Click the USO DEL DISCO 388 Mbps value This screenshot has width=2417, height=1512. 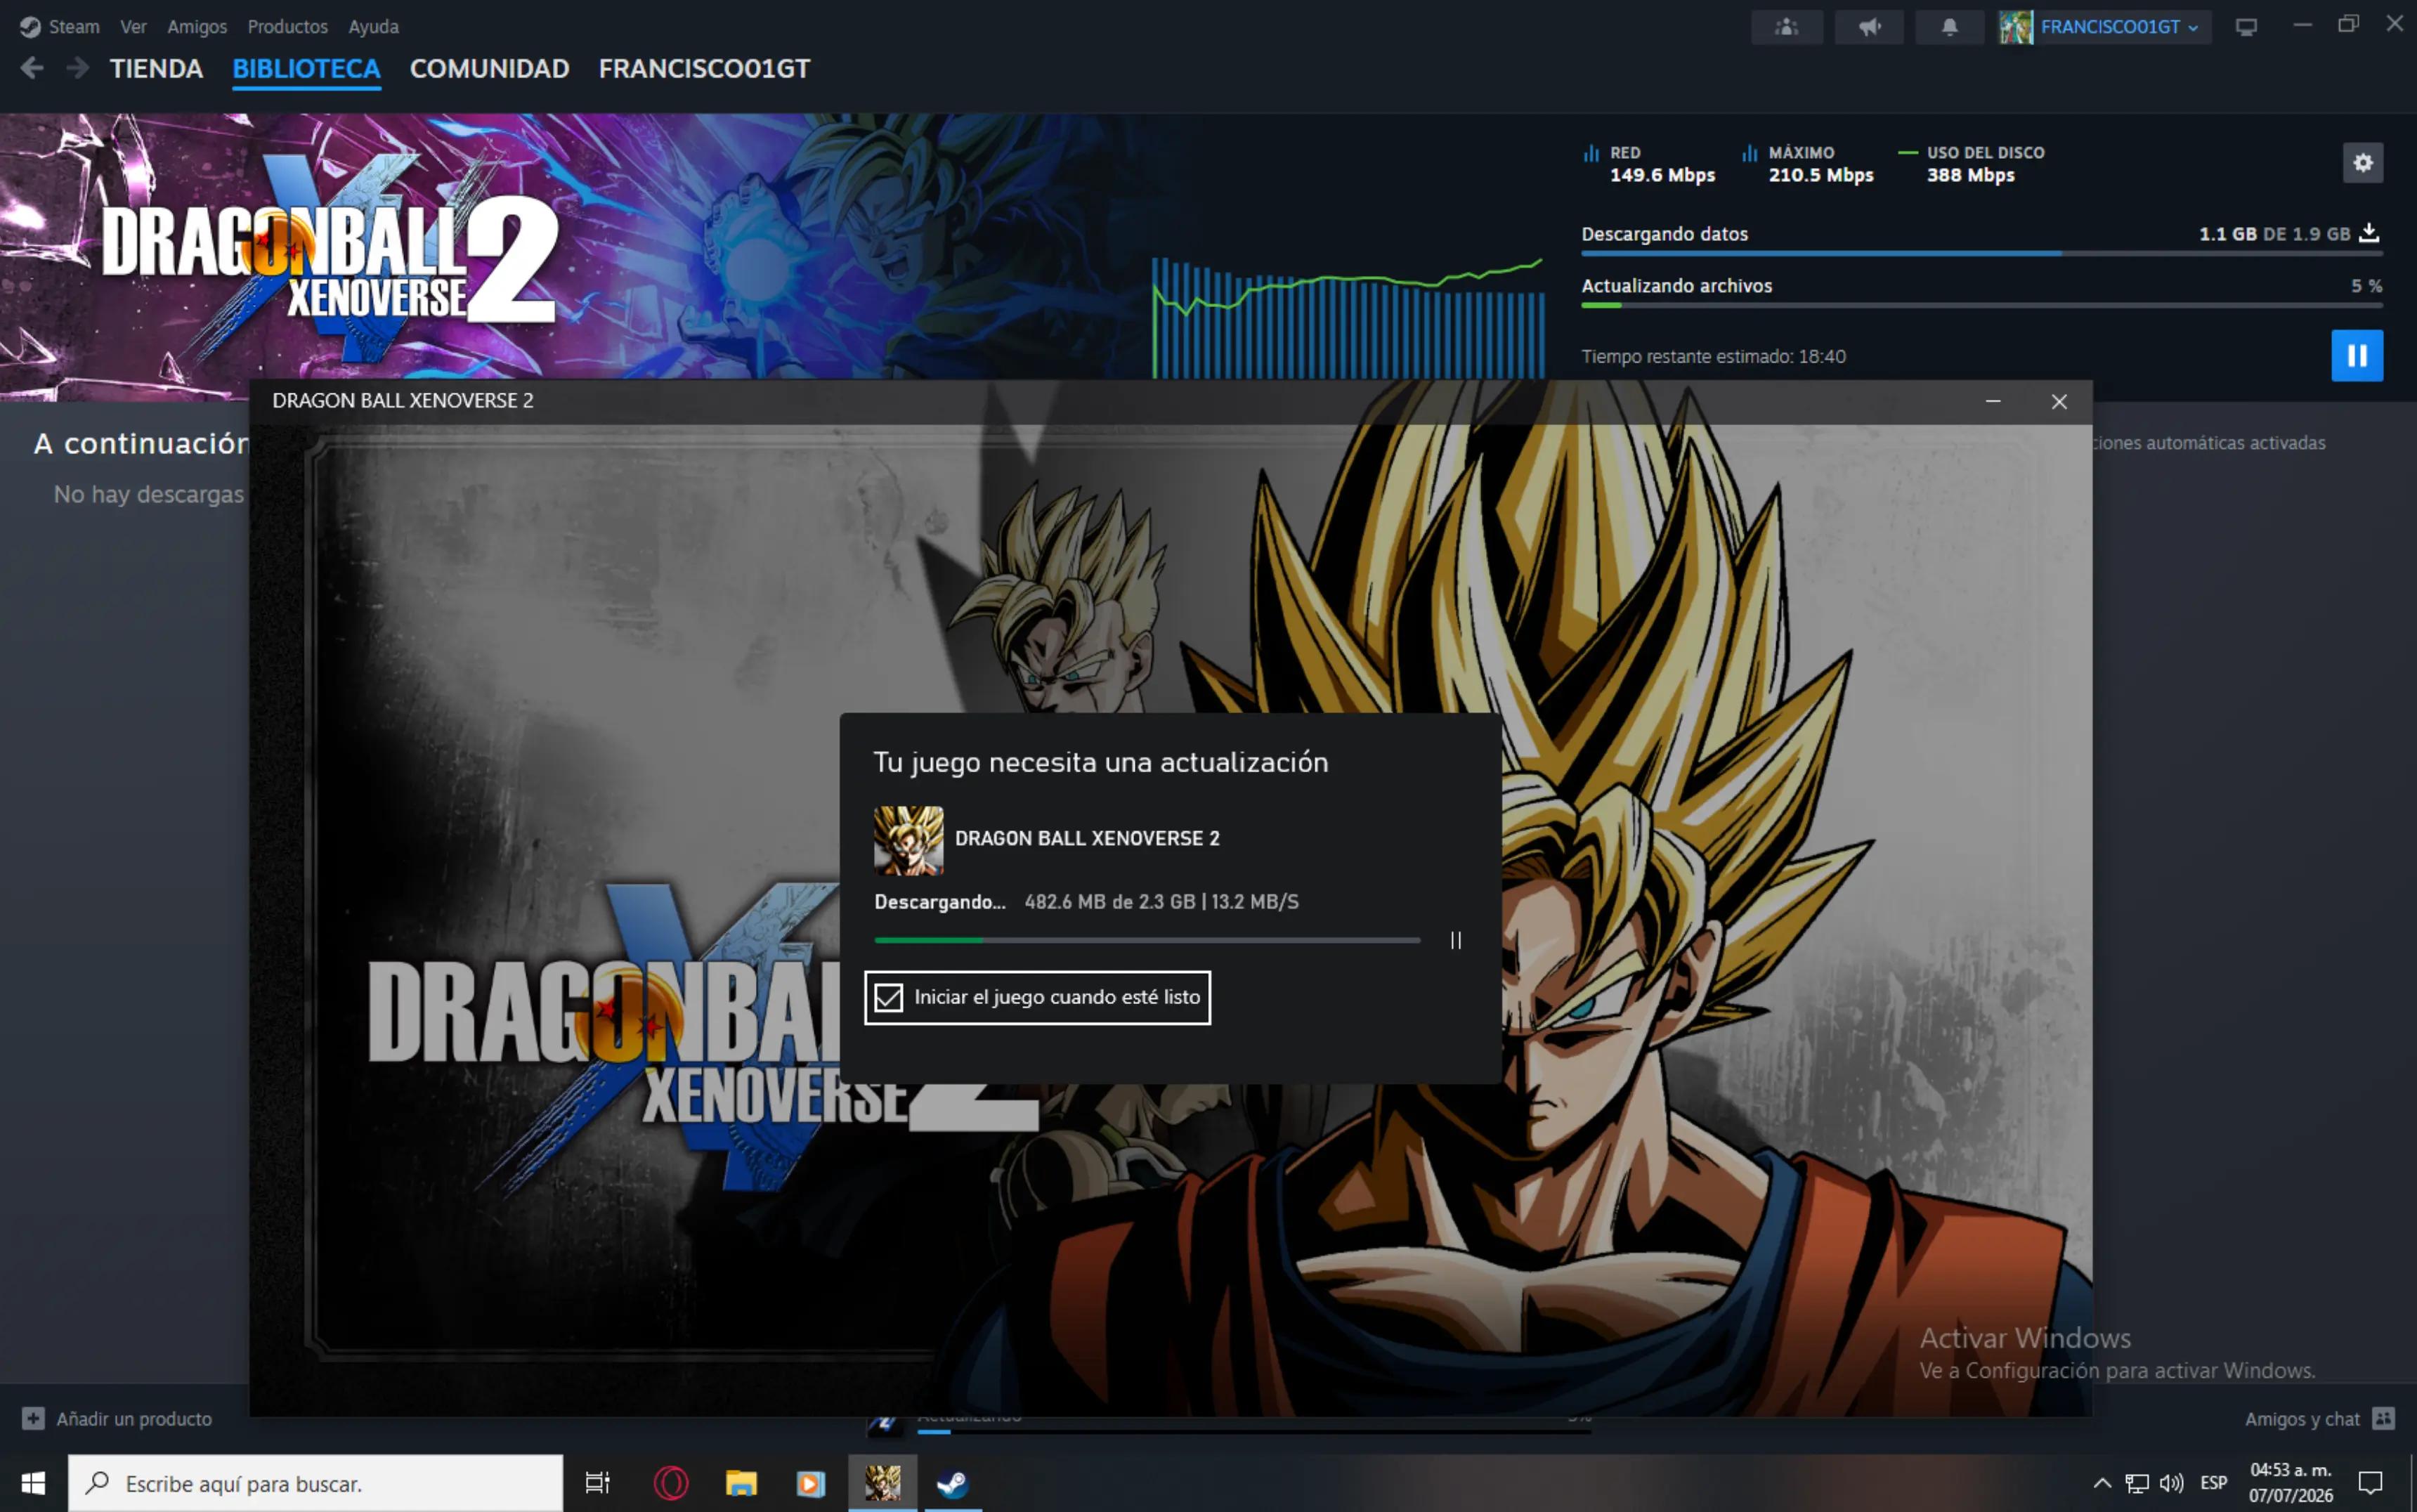(x=1970, y=175)
